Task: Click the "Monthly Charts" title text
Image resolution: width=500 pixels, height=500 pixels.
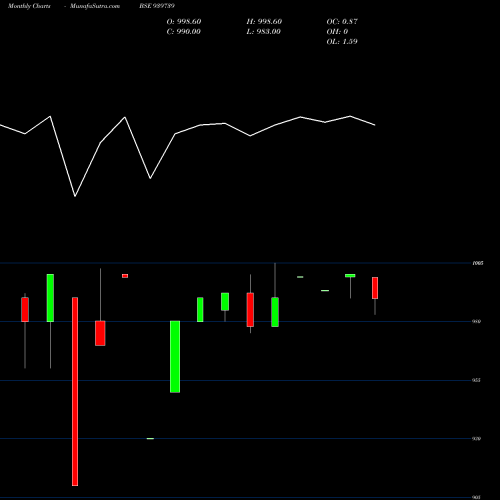Action: pyautogui.click(x=29, y=6)
